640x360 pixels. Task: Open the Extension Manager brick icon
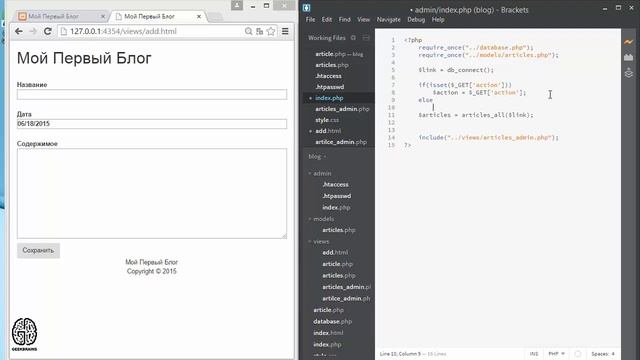[x=629, y=58]
